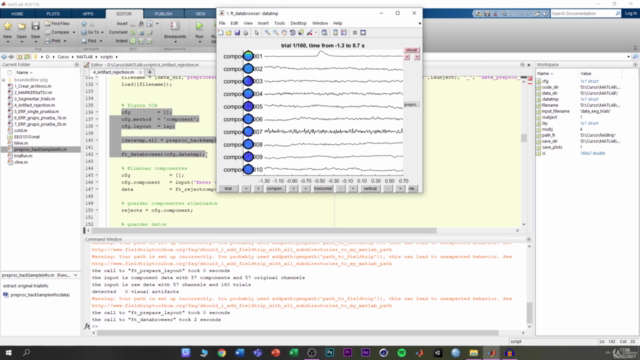Click the component 001 topography circle
640x360 pixels.
(248, 56)
